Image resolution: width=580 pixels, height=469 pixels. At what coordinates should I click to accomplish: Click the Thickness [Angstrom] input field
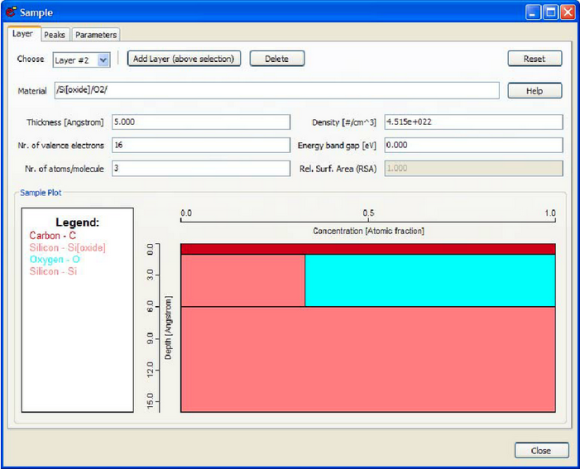point(201,122)
